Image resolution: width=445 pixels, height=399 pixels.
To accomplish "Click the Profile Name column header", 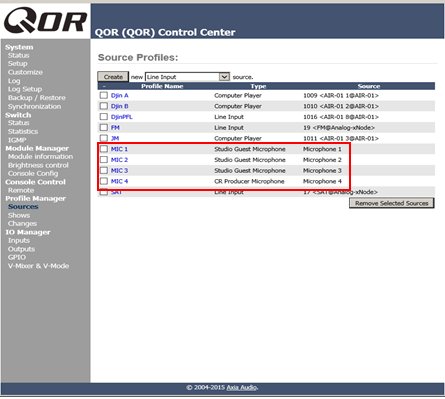I will click(x=162, y=86).
